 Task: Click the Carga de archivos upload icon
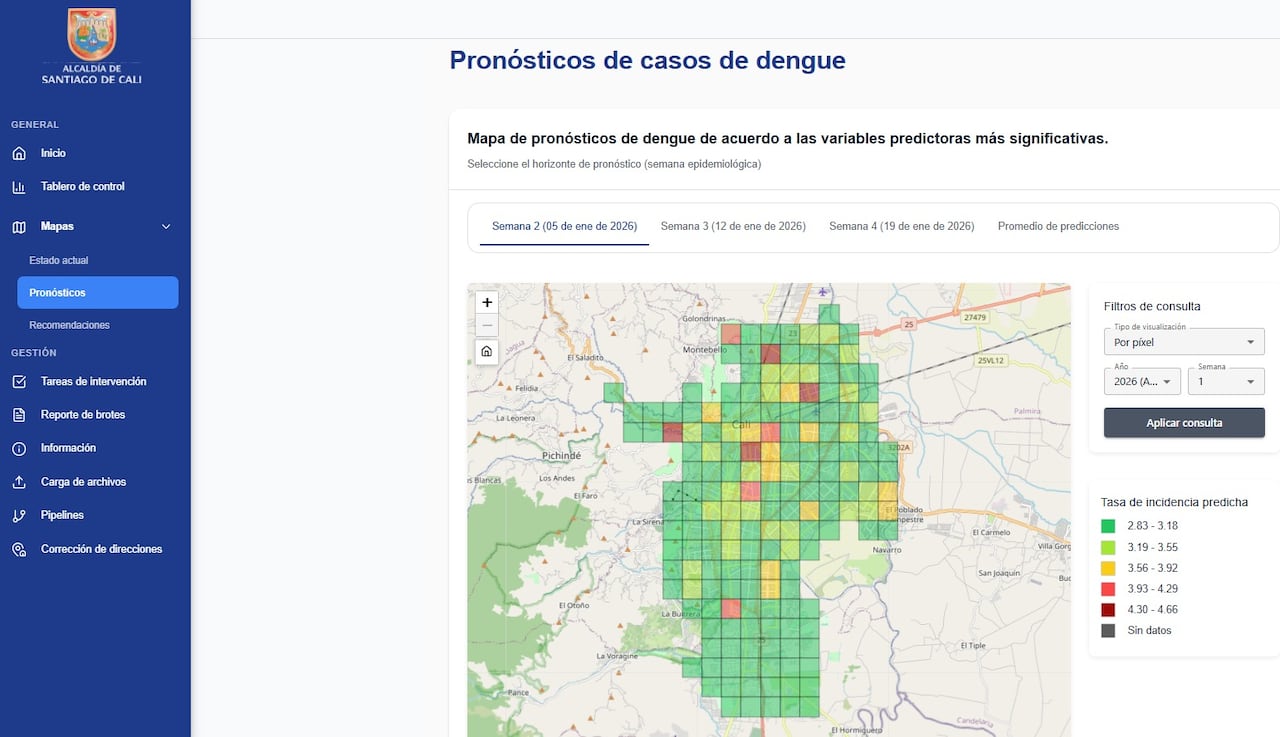[x=19, y=482]
